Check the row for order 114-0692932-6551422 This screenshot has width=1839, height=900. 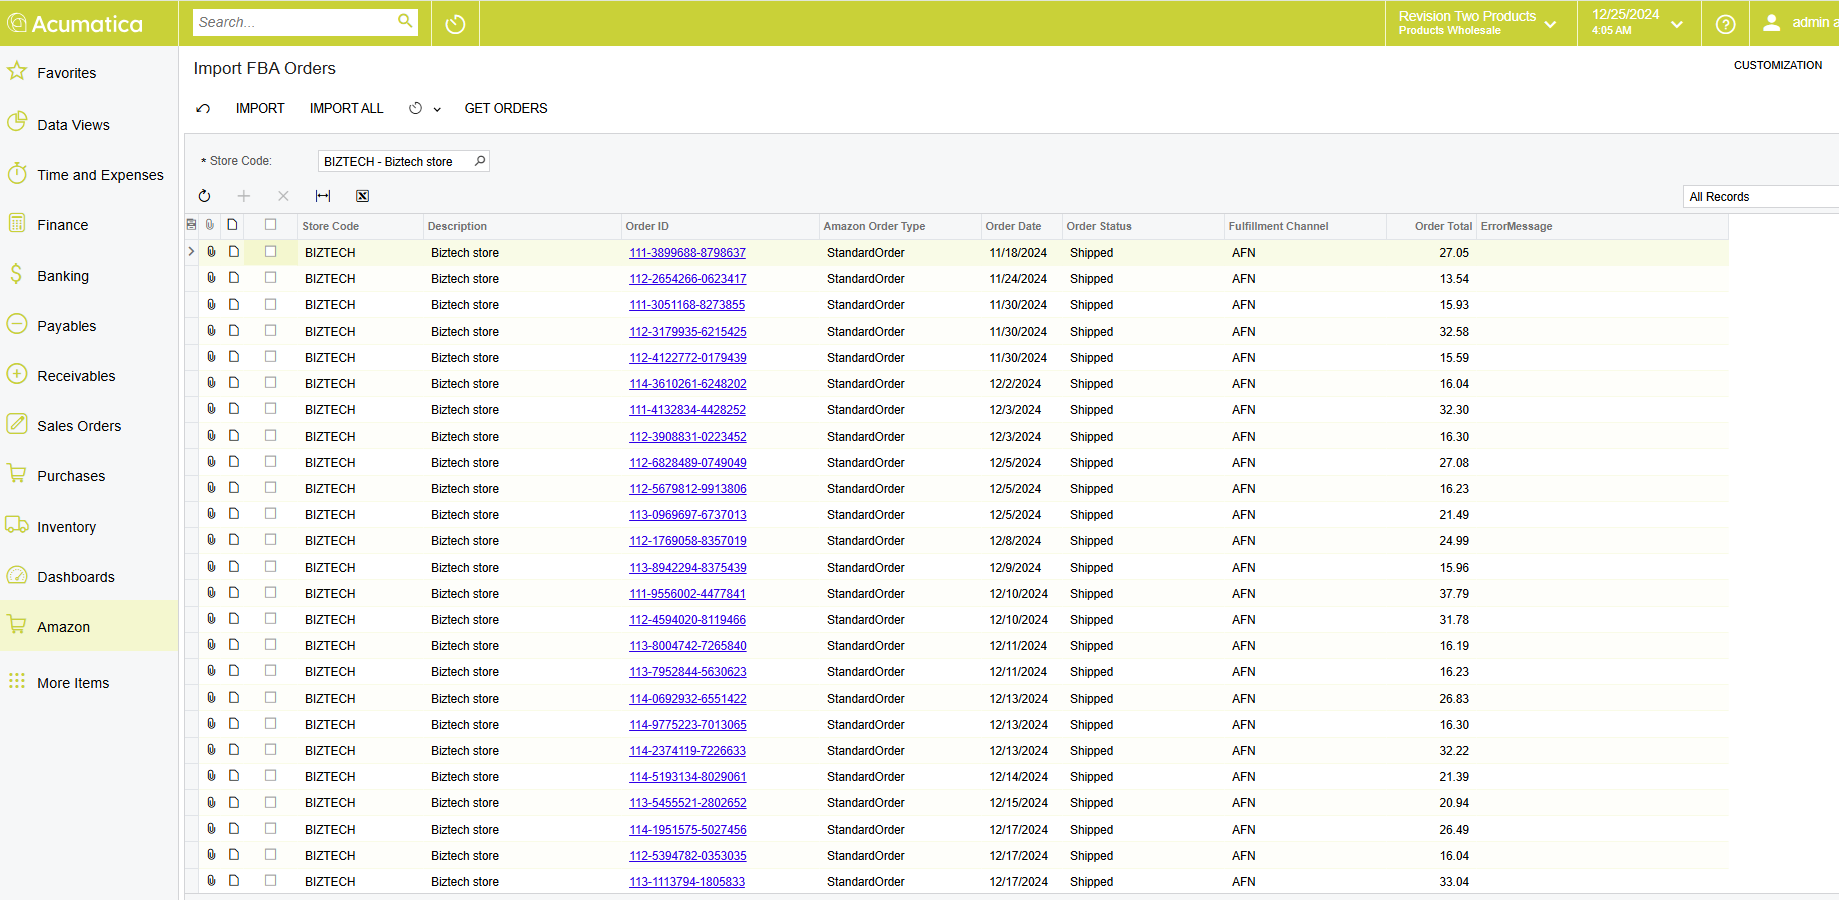pos(270,698)
